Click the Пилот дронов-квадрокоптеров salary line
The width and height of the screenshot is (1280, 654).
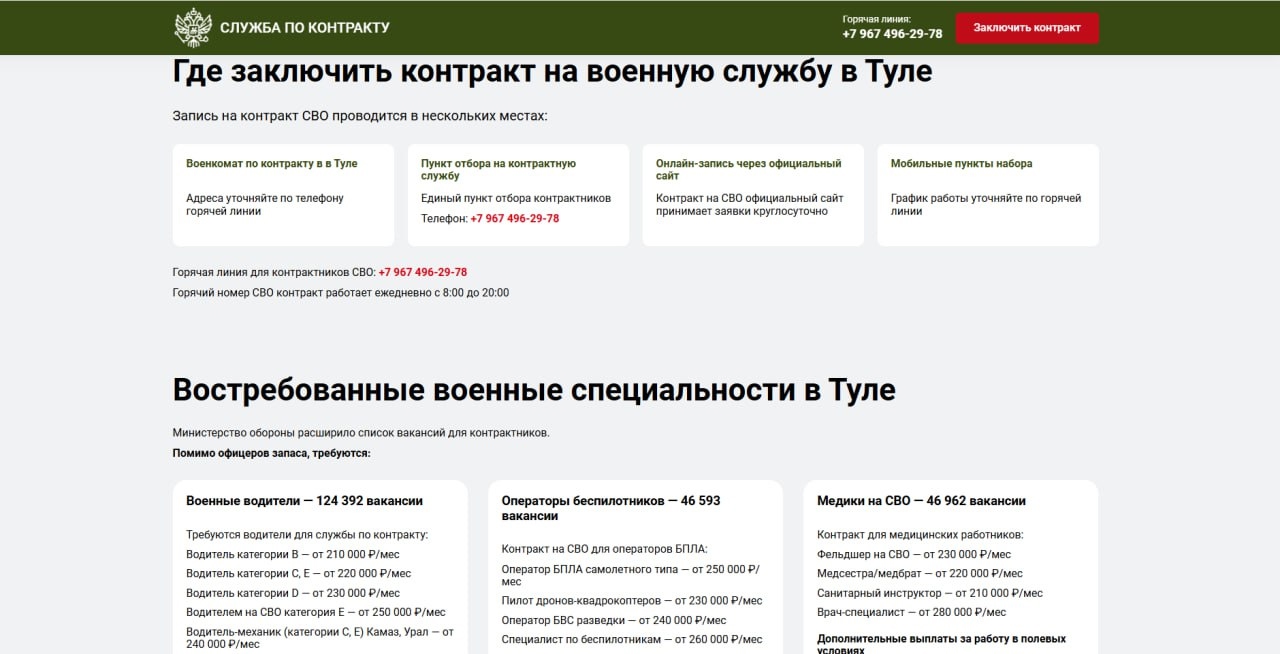point(631,601)
